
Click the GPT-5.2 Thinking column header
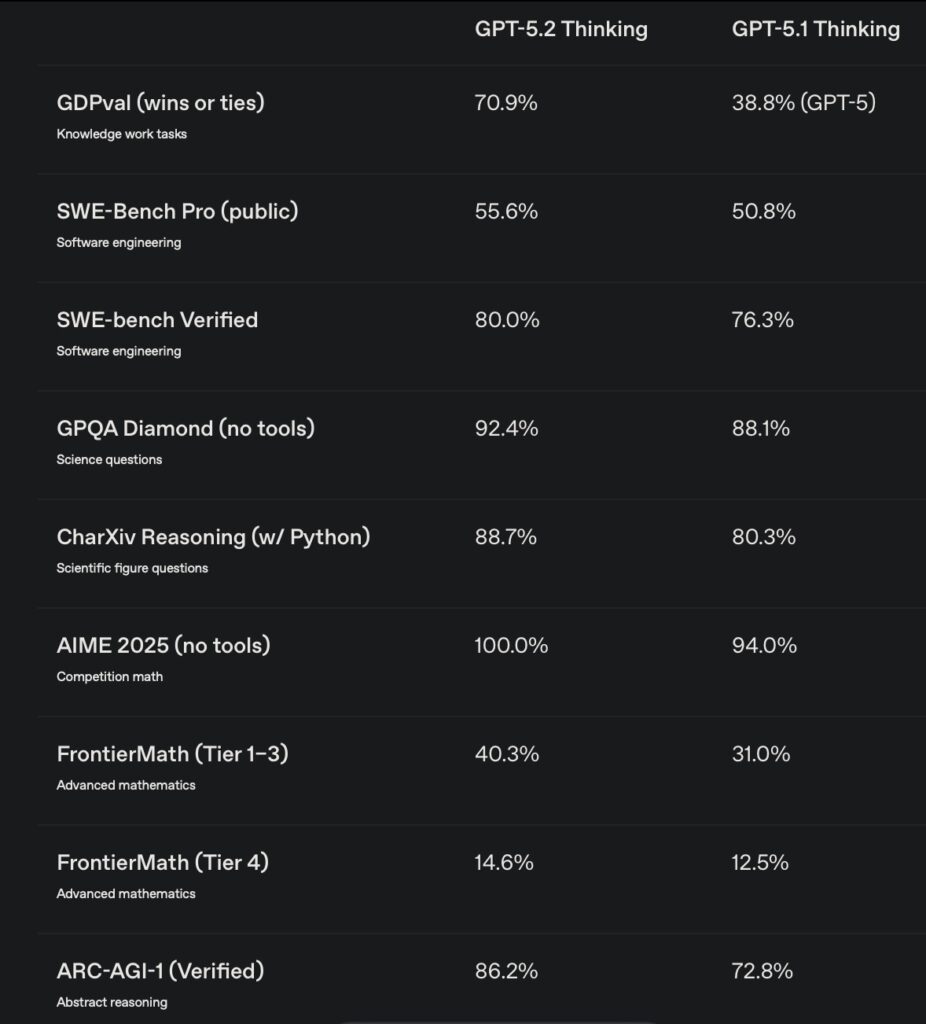point(561,29)
